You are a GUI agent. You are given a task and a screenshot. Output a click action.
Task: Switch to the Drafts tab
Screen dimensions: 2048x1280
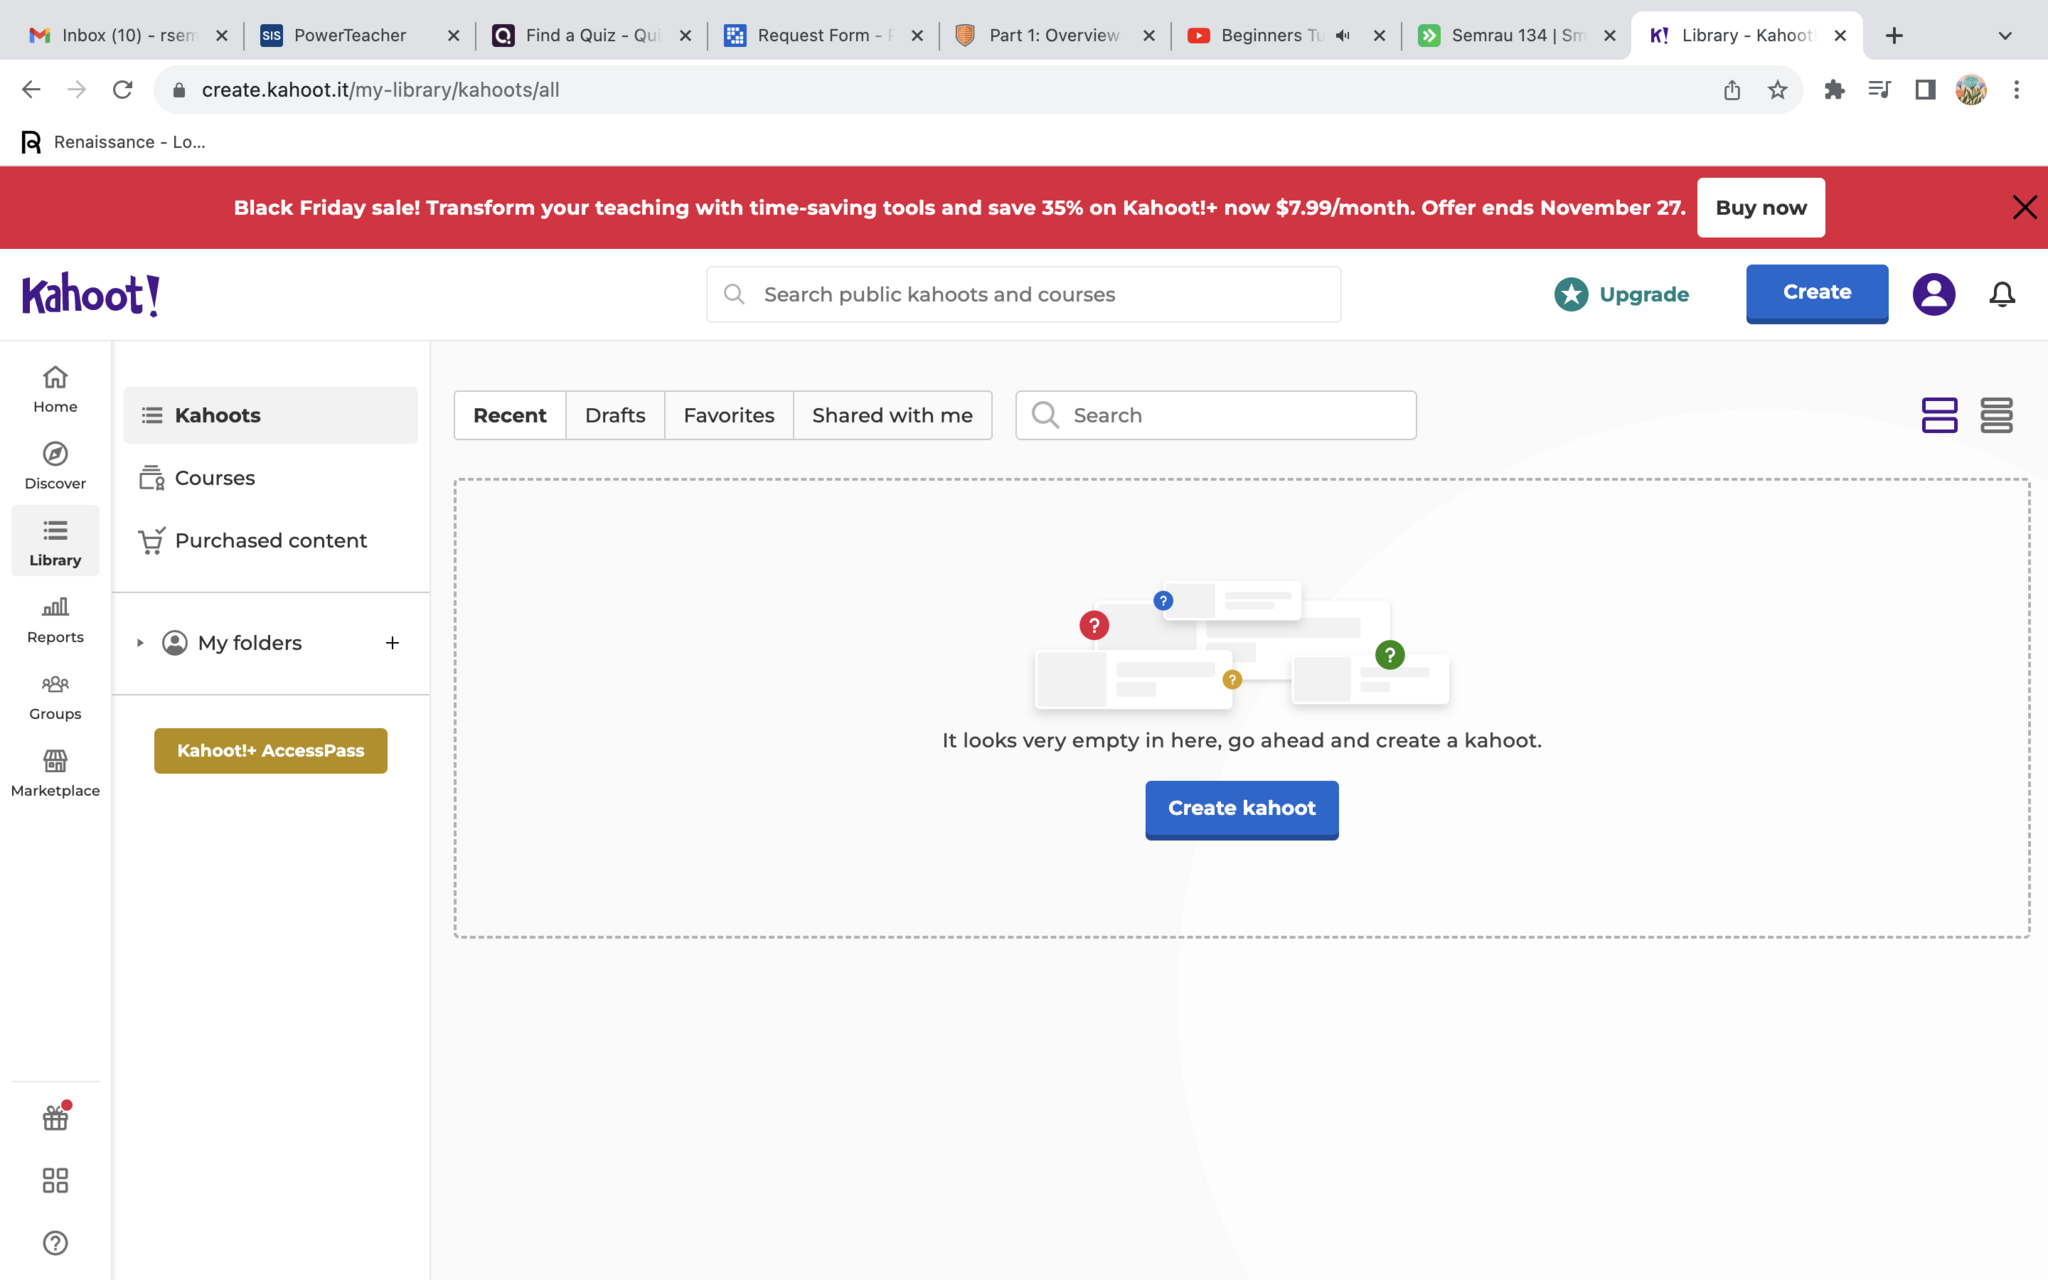tap(615, 415)
